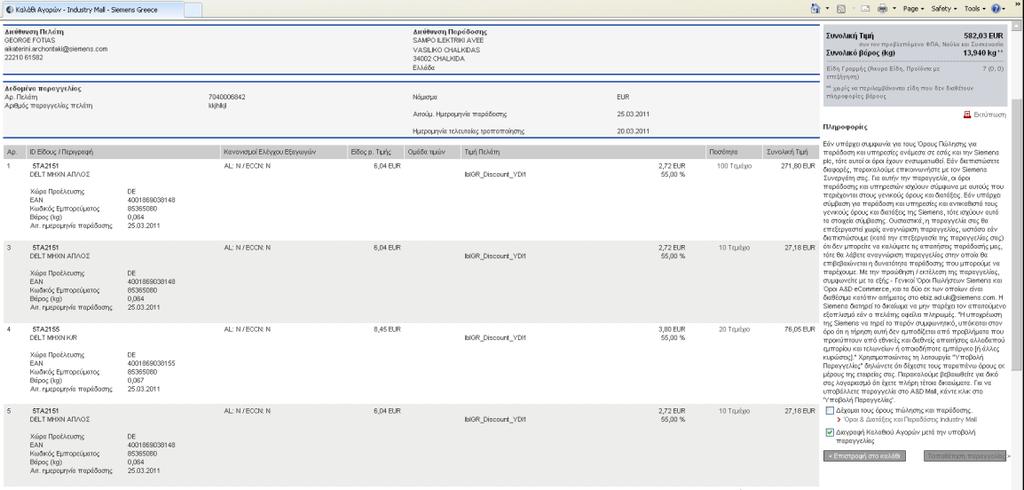Screen dimensions: 1024x490
Task: Click the RSS feeds icon
Action: click(841, 9)
